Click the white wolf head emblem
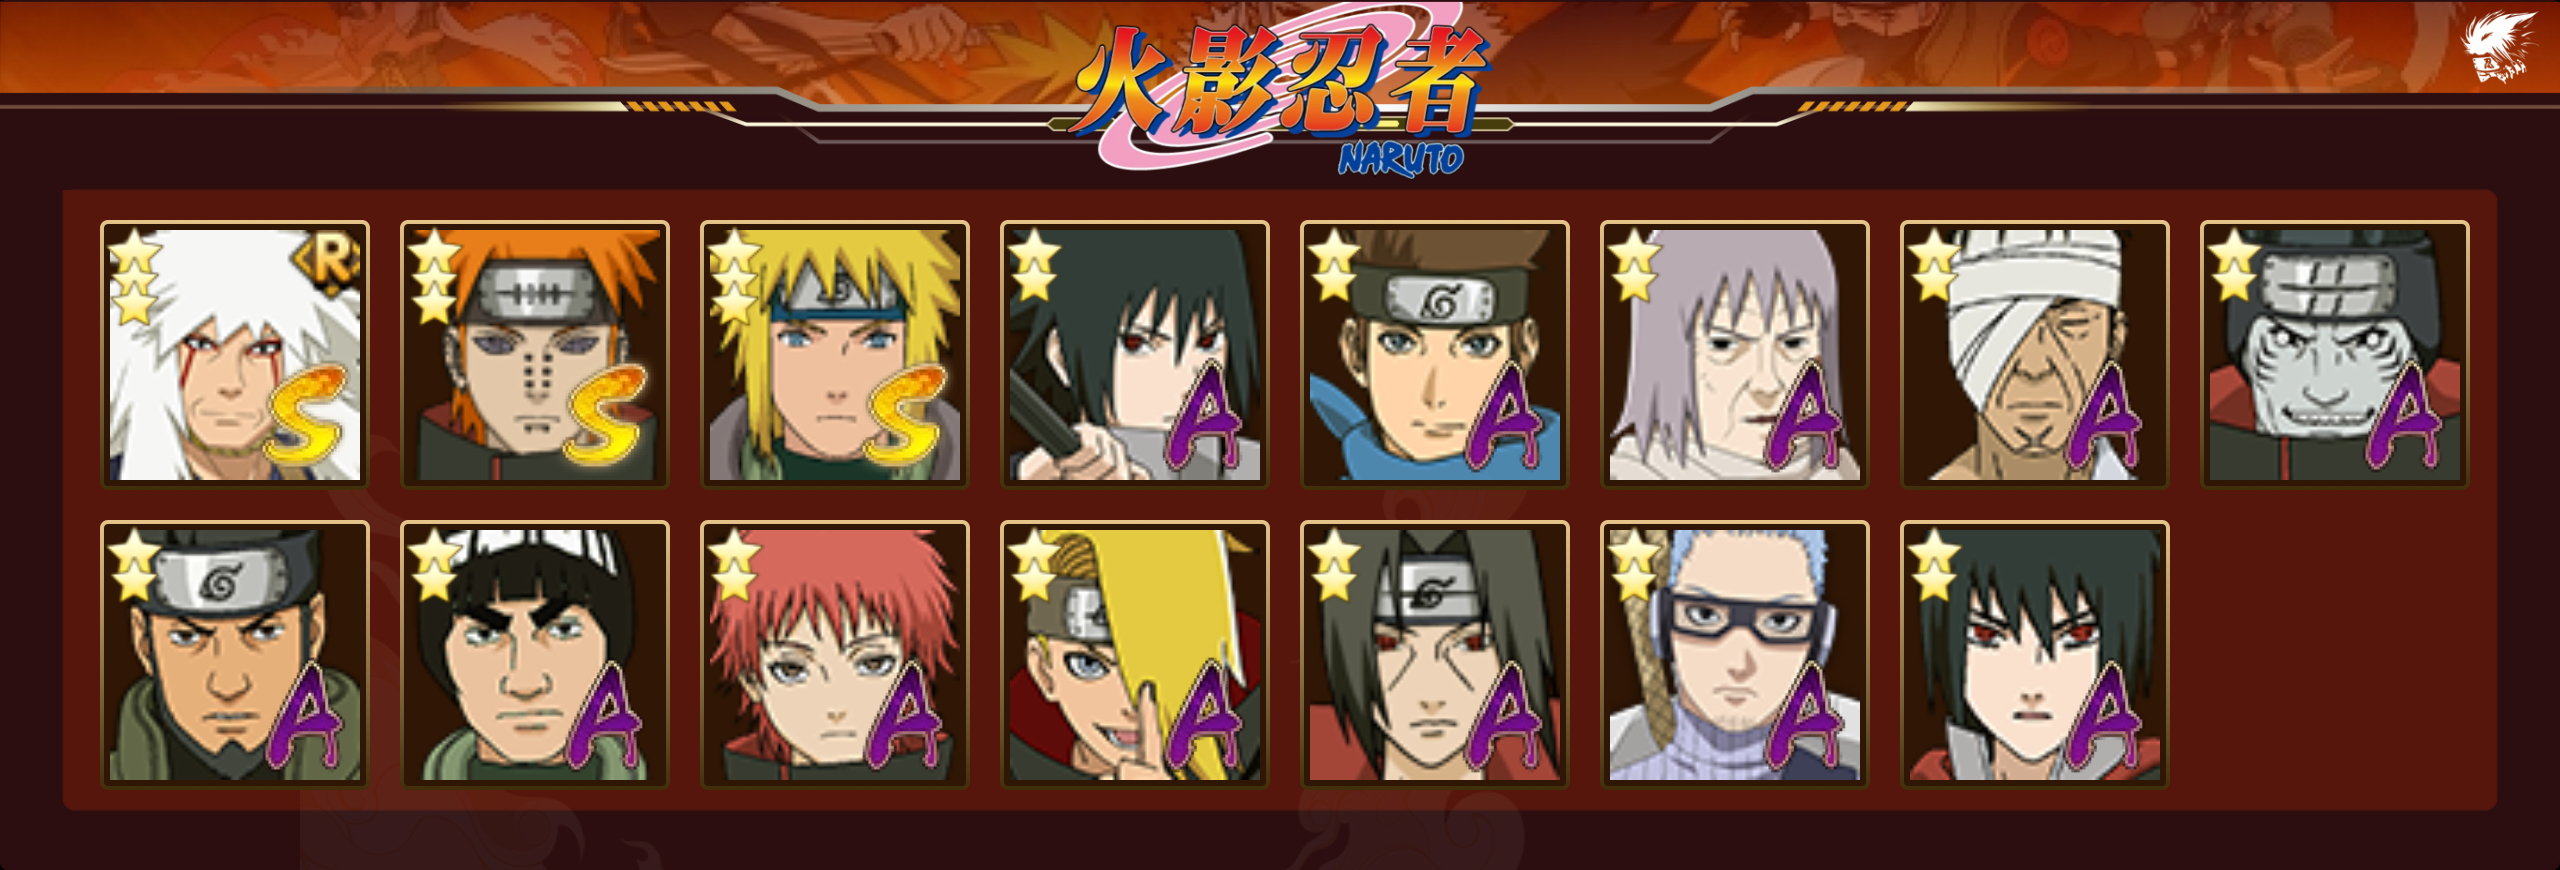2560x870 pixels. pos(2497,48)
